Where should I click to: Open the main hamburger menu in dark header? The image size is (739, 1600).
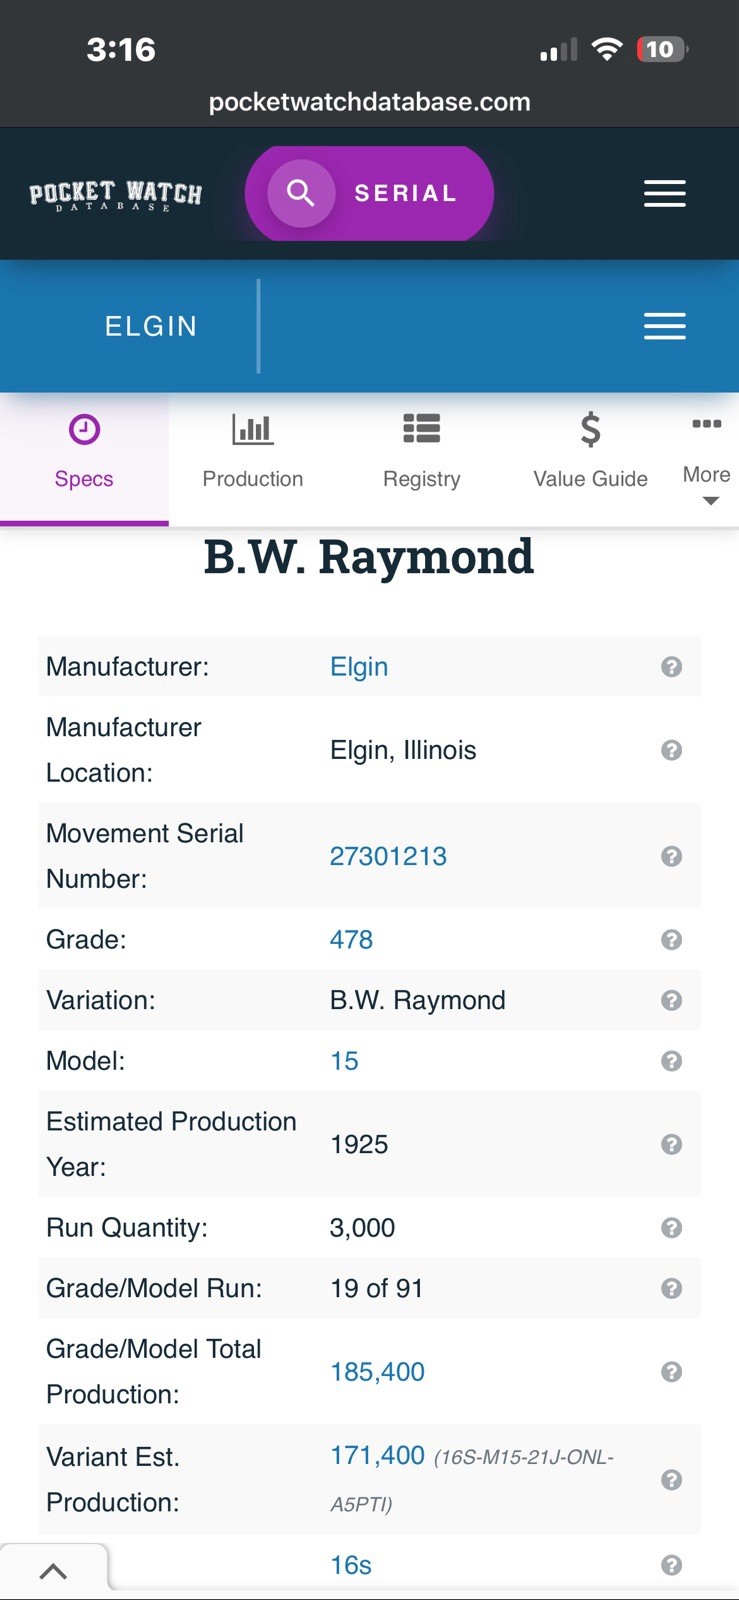click(664, 194)
